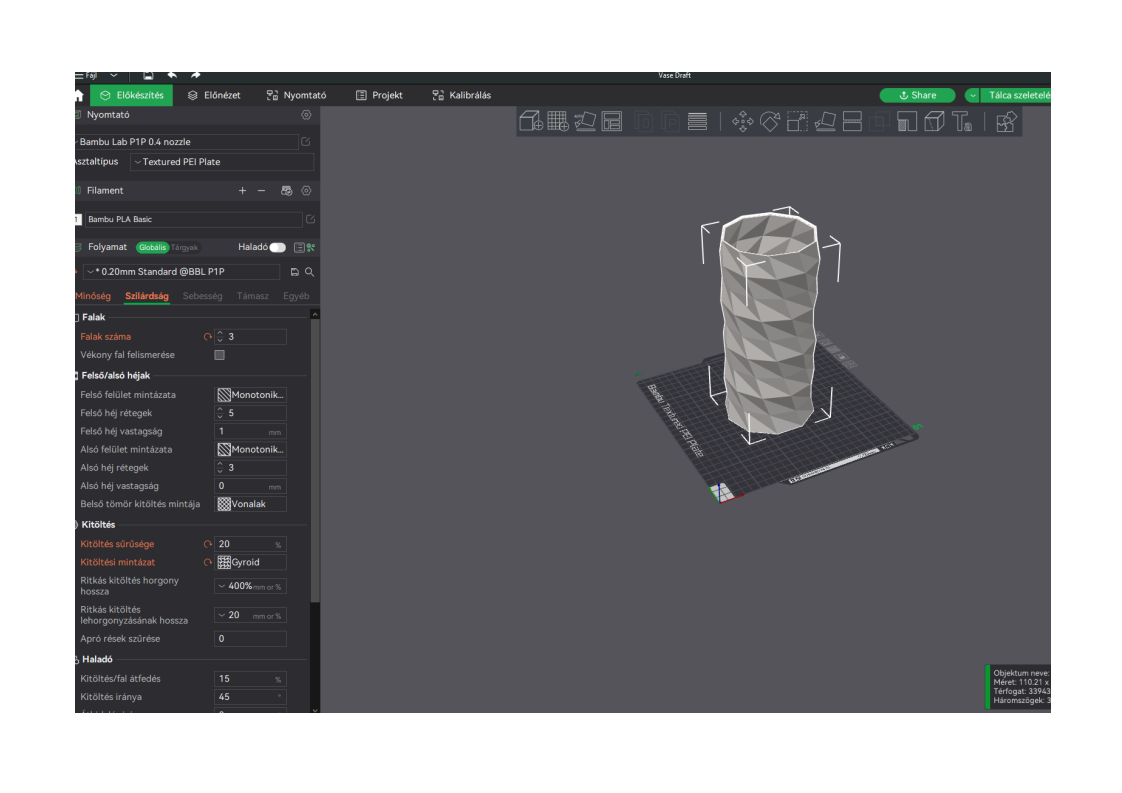1122x793 pixels.
Task: Open the Felső felület mintázata dropdown
Action: [250, 394]
